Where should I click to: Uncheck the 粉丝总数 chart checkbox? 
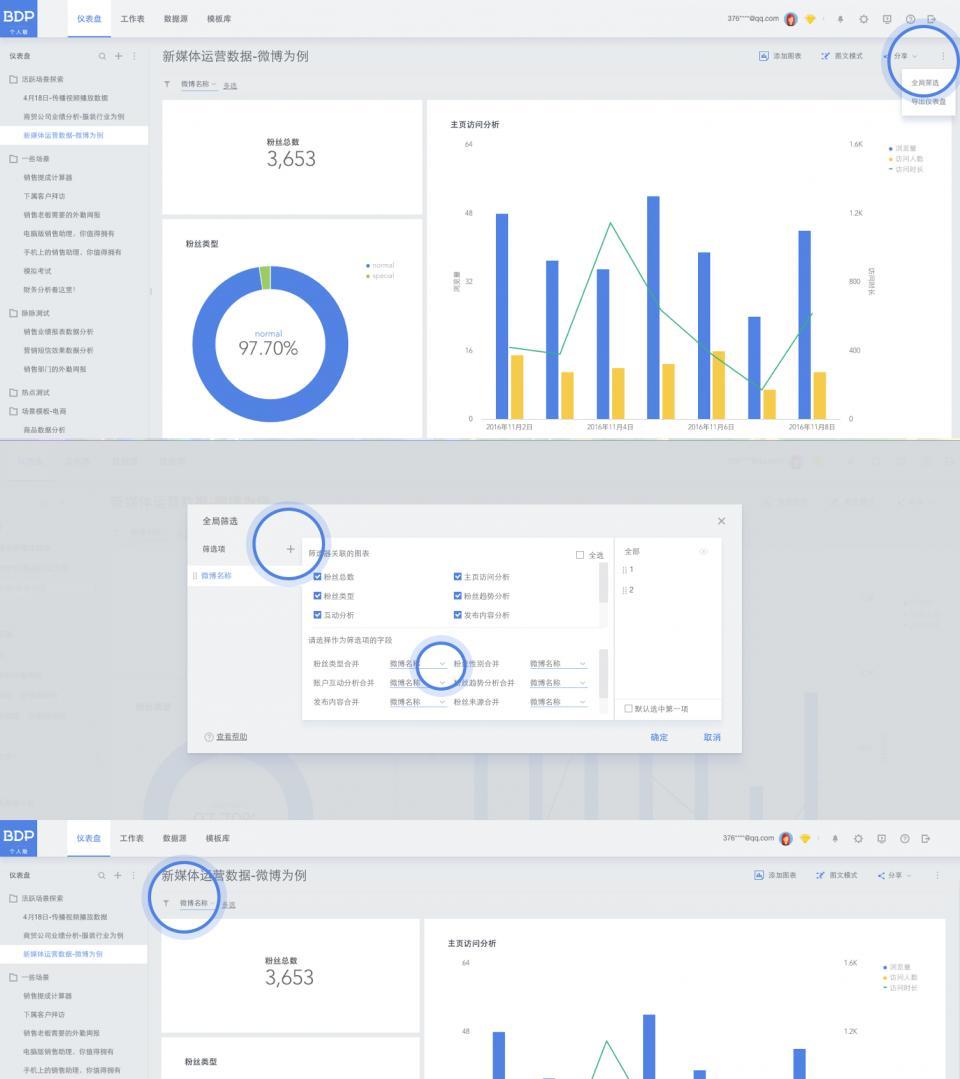317,577
